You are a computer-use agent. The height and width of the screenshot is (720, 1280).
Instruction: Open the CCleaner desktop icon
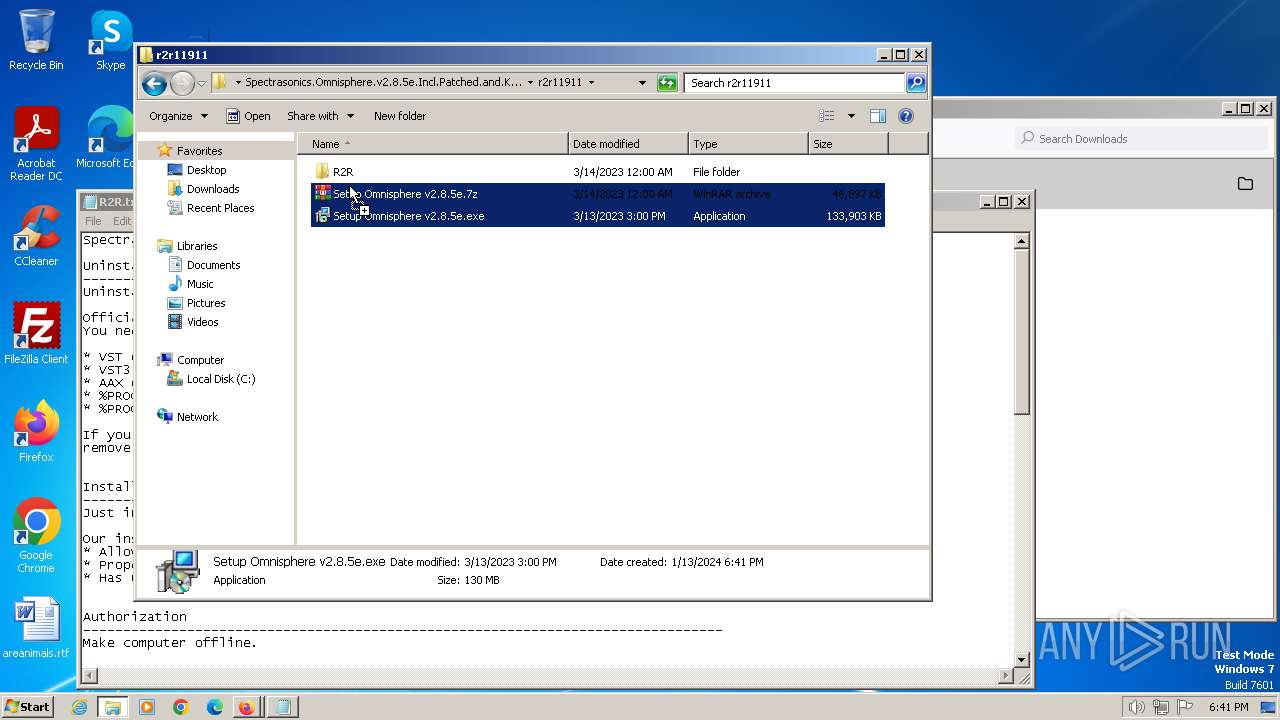coord(36,236)
